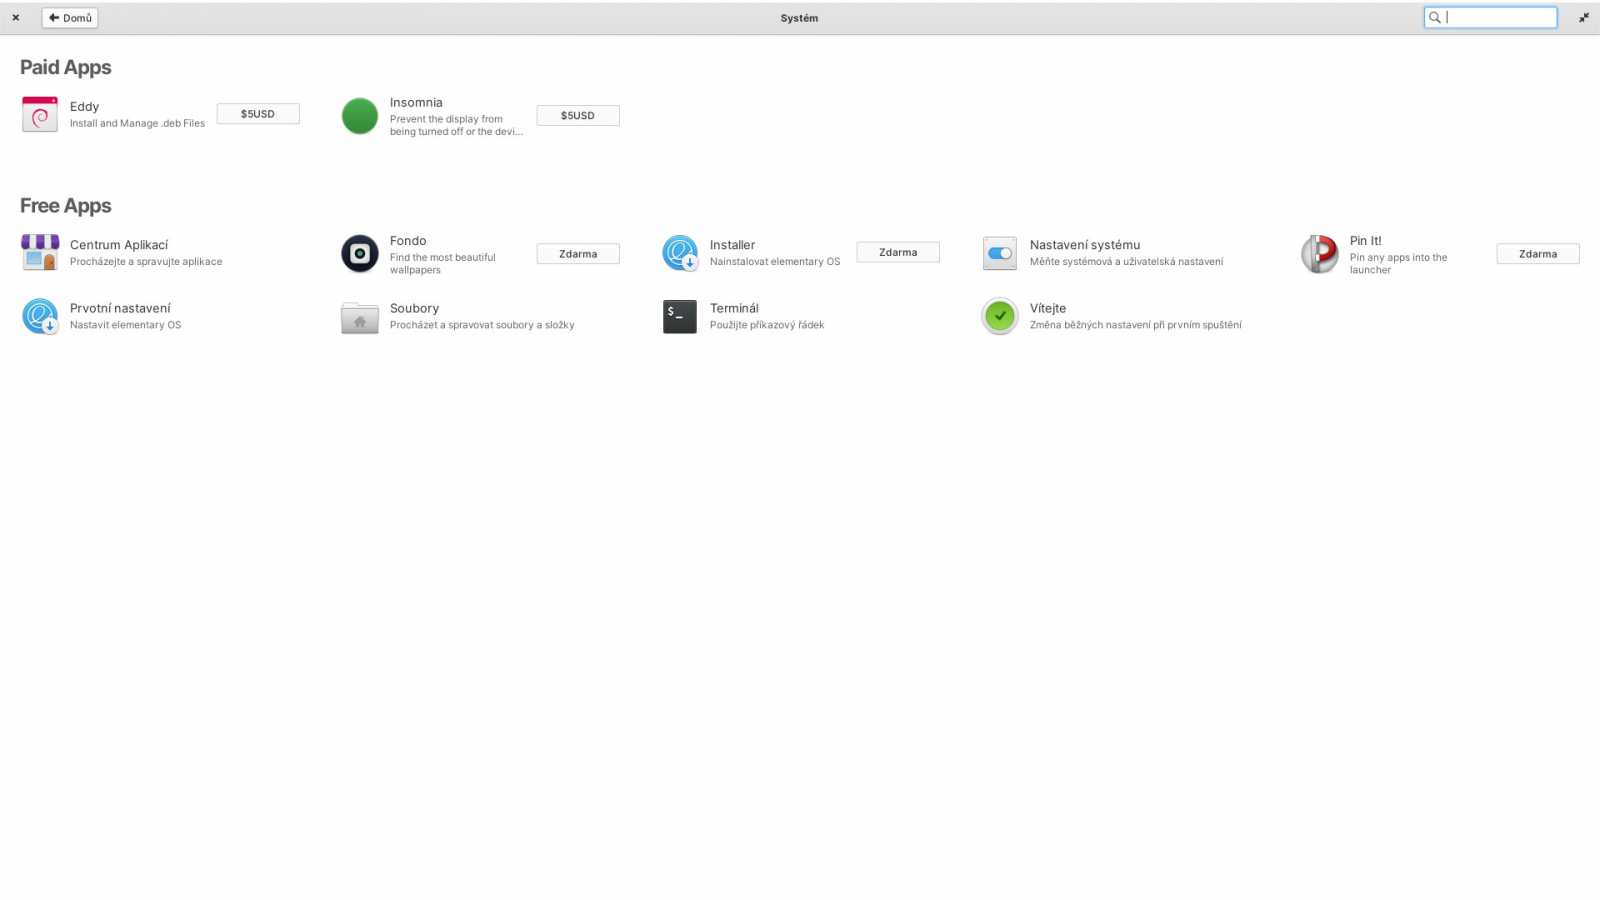Go back to Domů

(70, 17)
